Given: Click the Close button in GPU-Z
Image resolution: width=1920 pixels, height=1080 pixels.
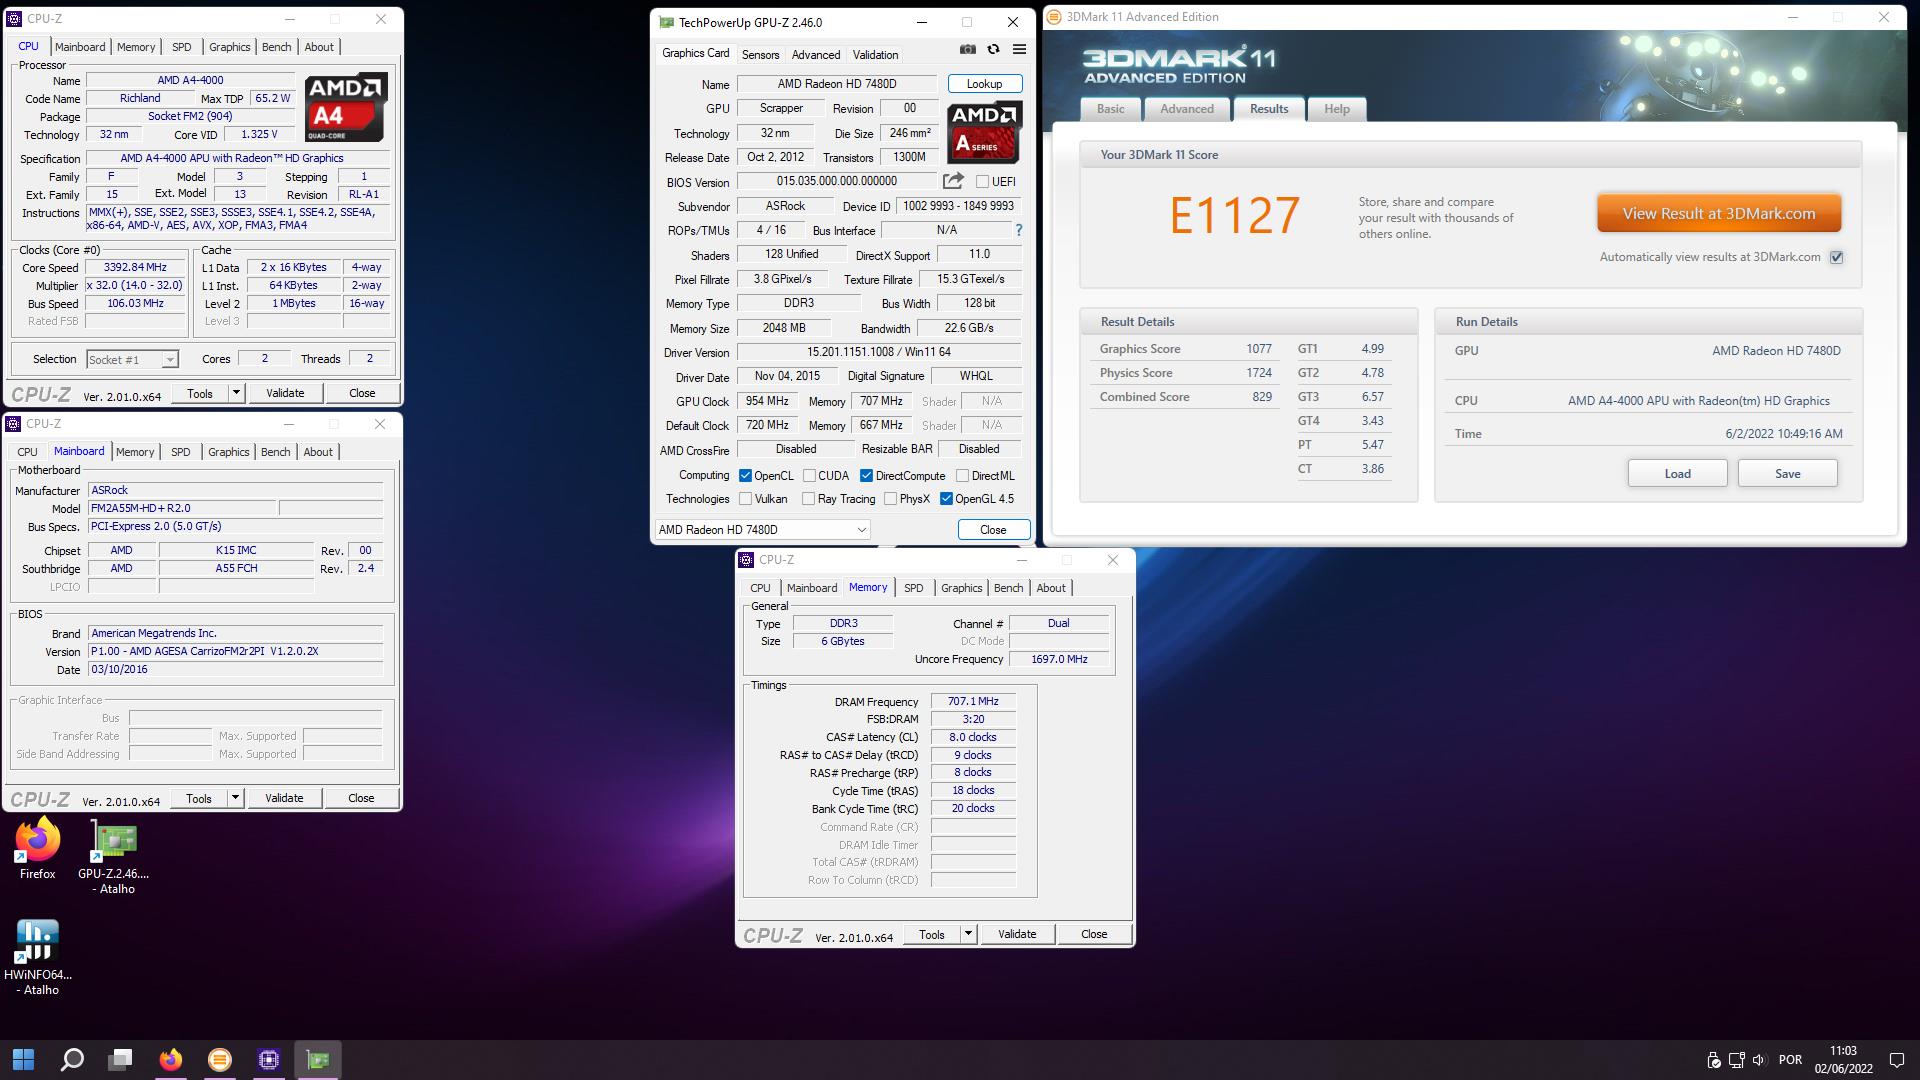Looking at the screenshot, I should (993, 530).
